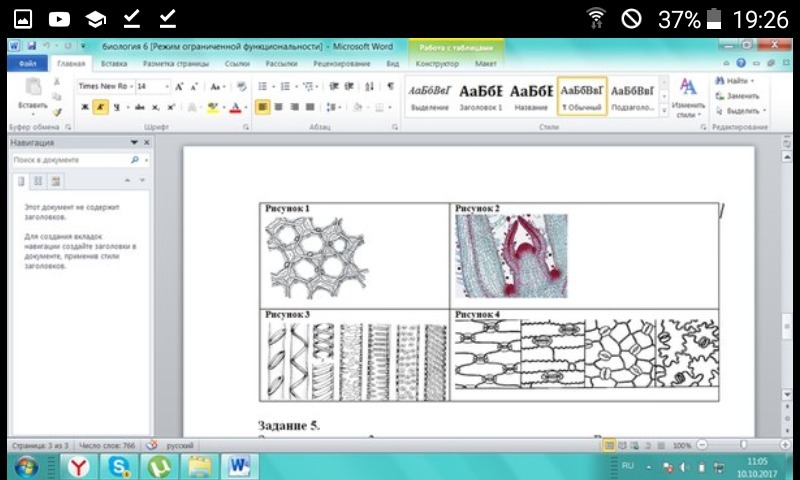This screenshot has height=480, width=800.
Task: Click the yellow text highlight icon
Action: tap(213, 107)
